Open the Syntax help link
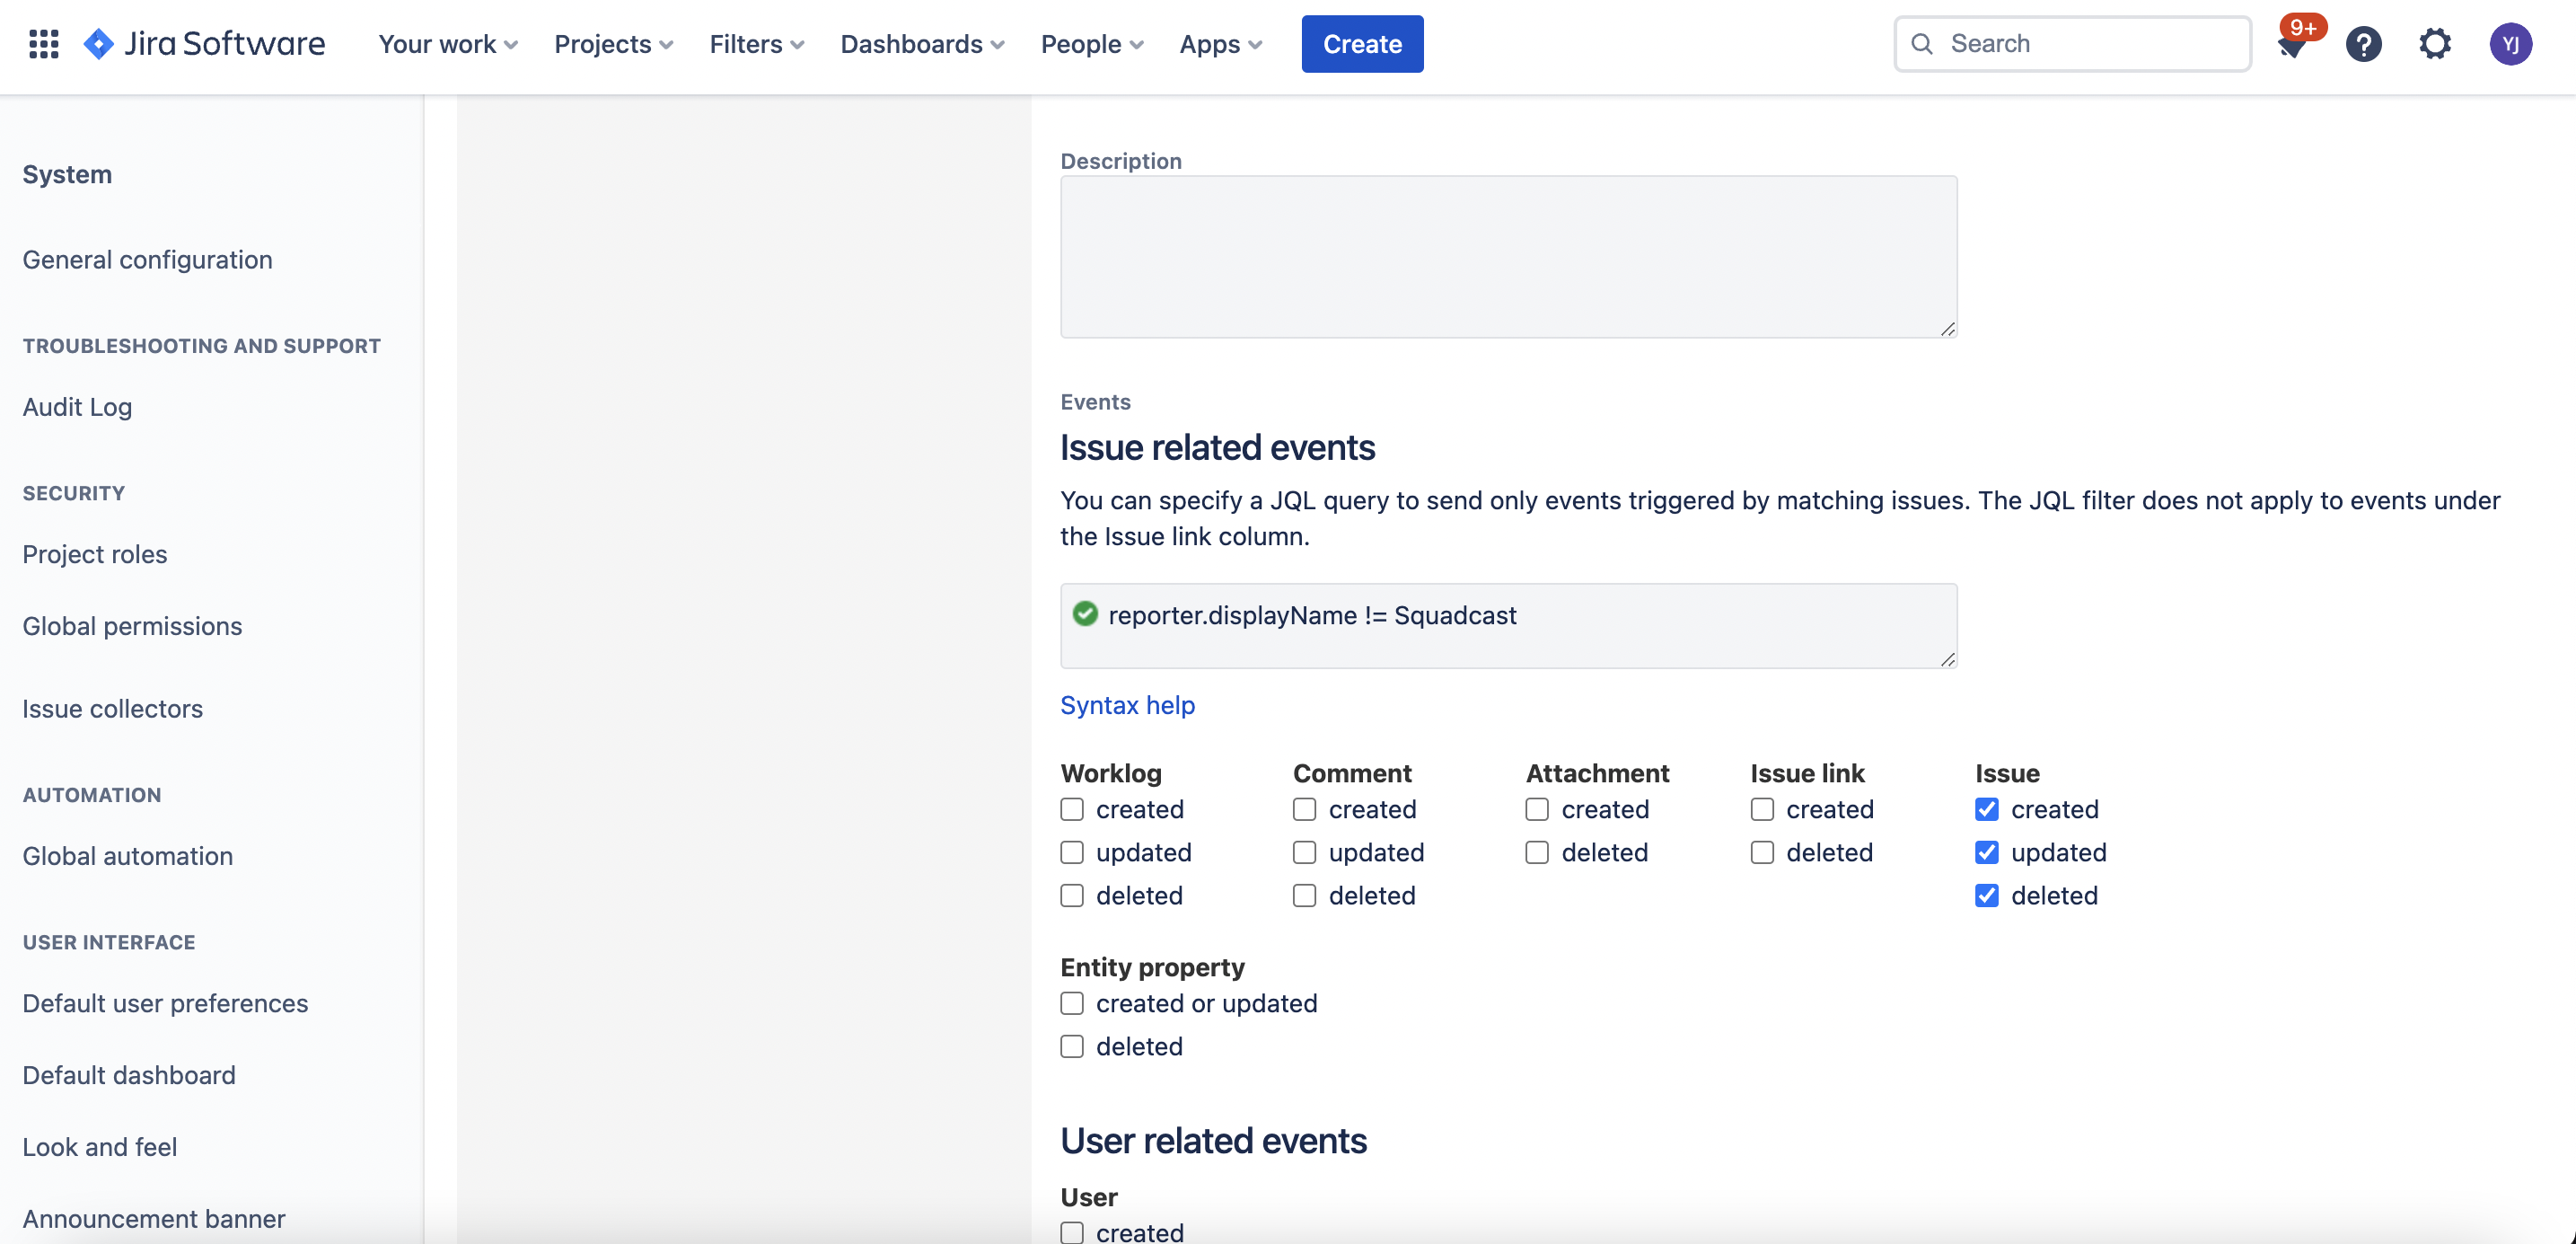 (1127, 705)
